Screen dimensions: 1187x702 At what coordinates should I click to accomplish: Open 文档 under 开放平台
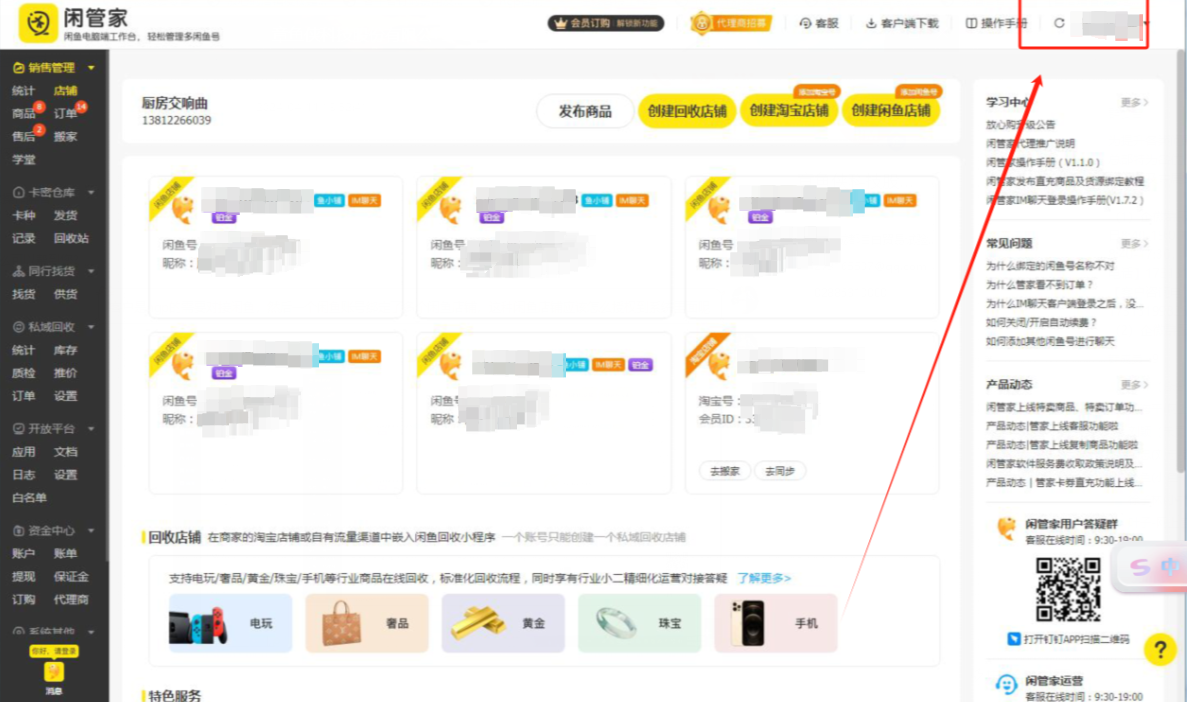click(65, 452)
